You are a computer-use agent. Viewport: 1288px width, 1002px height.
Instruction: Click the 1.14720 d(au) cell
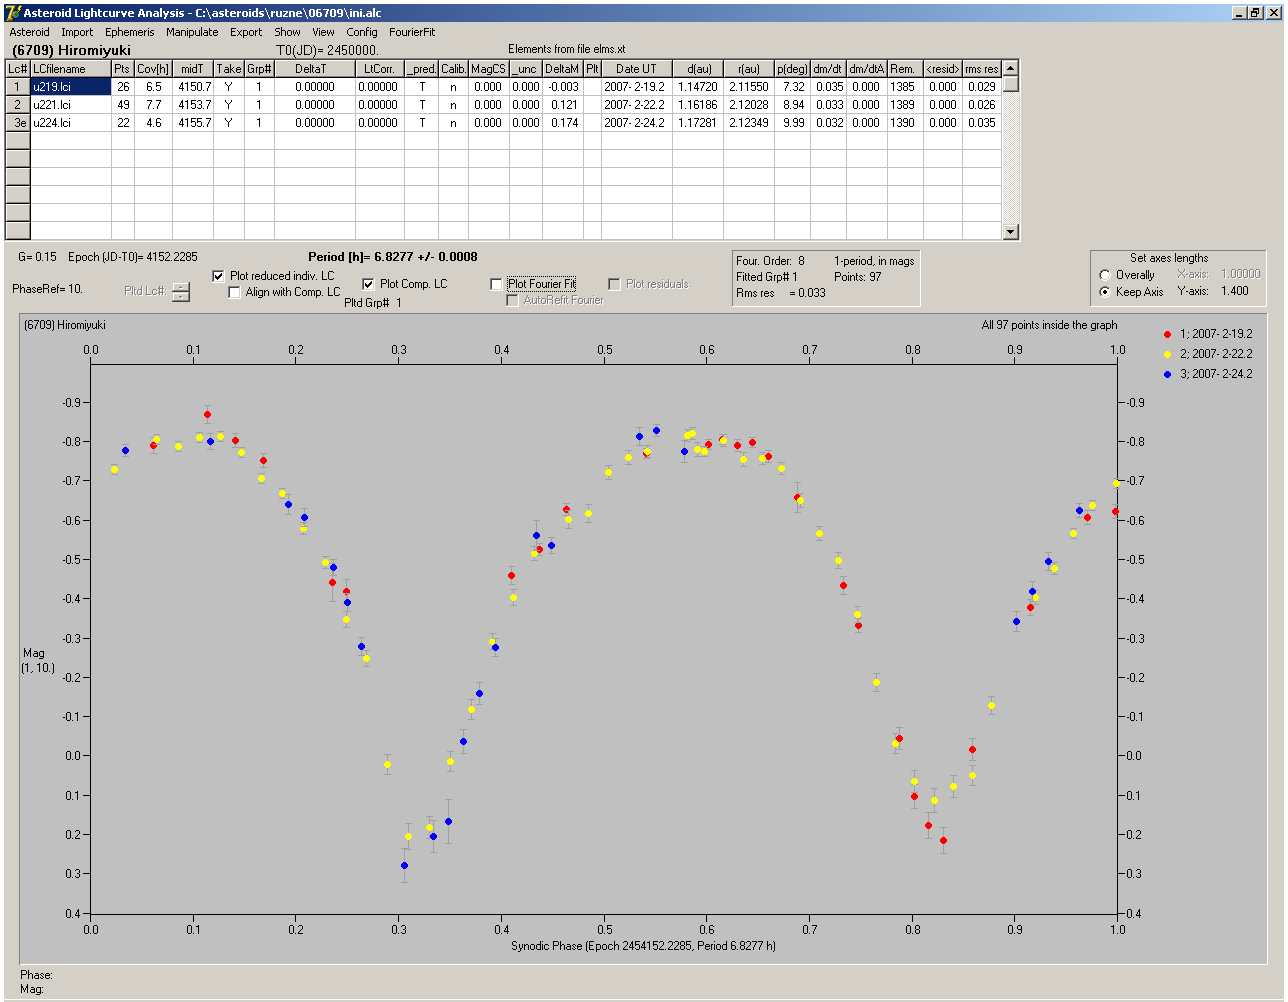(x=698, y=87)
